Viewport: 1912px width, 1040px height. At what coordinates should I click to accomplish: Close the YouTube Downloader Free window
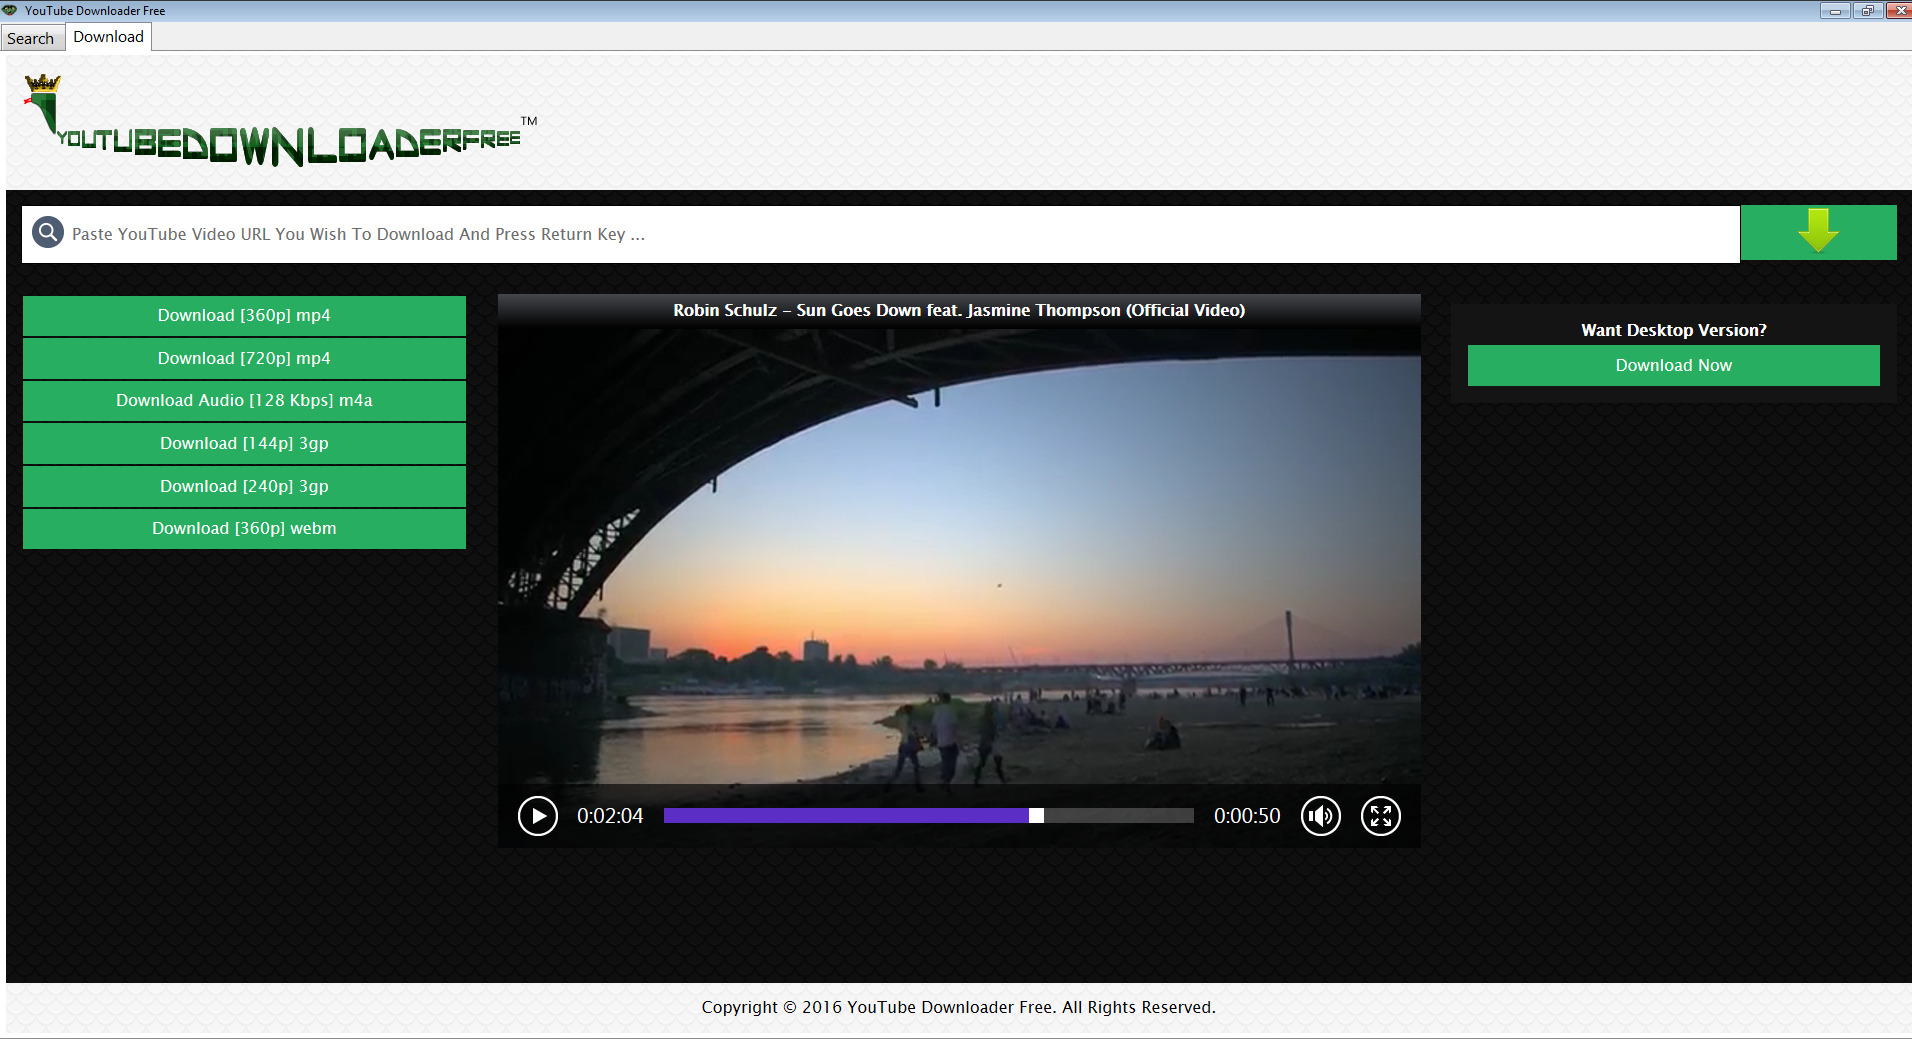(1899, 10)
